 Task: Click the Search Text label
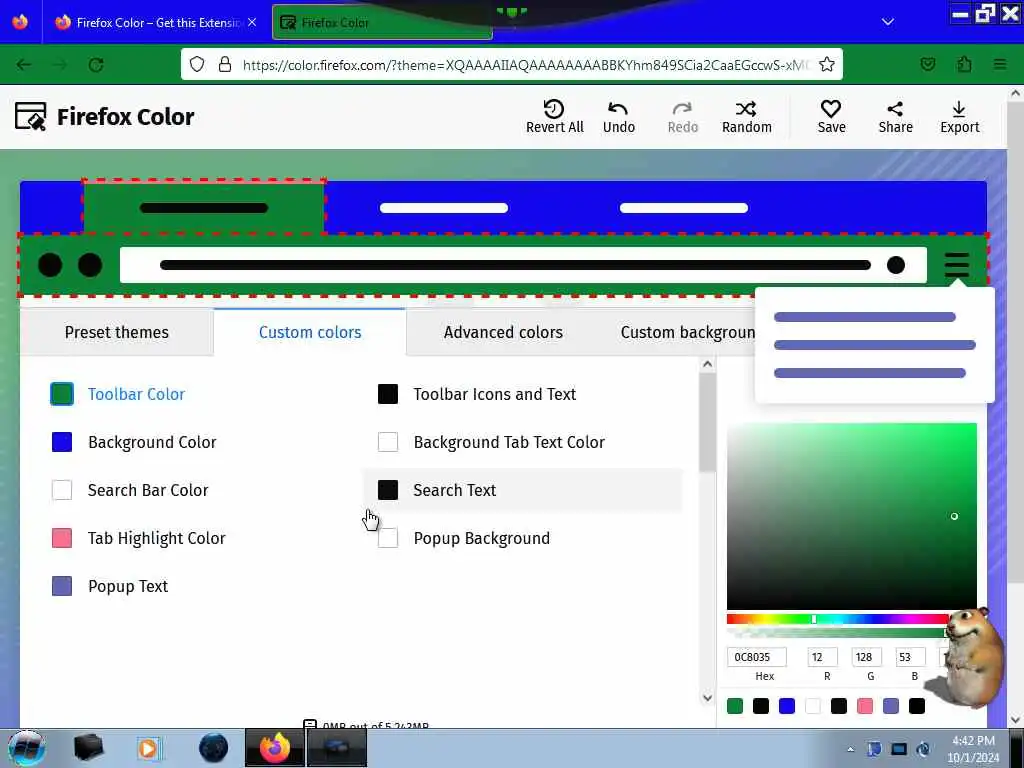coord(455,490)
